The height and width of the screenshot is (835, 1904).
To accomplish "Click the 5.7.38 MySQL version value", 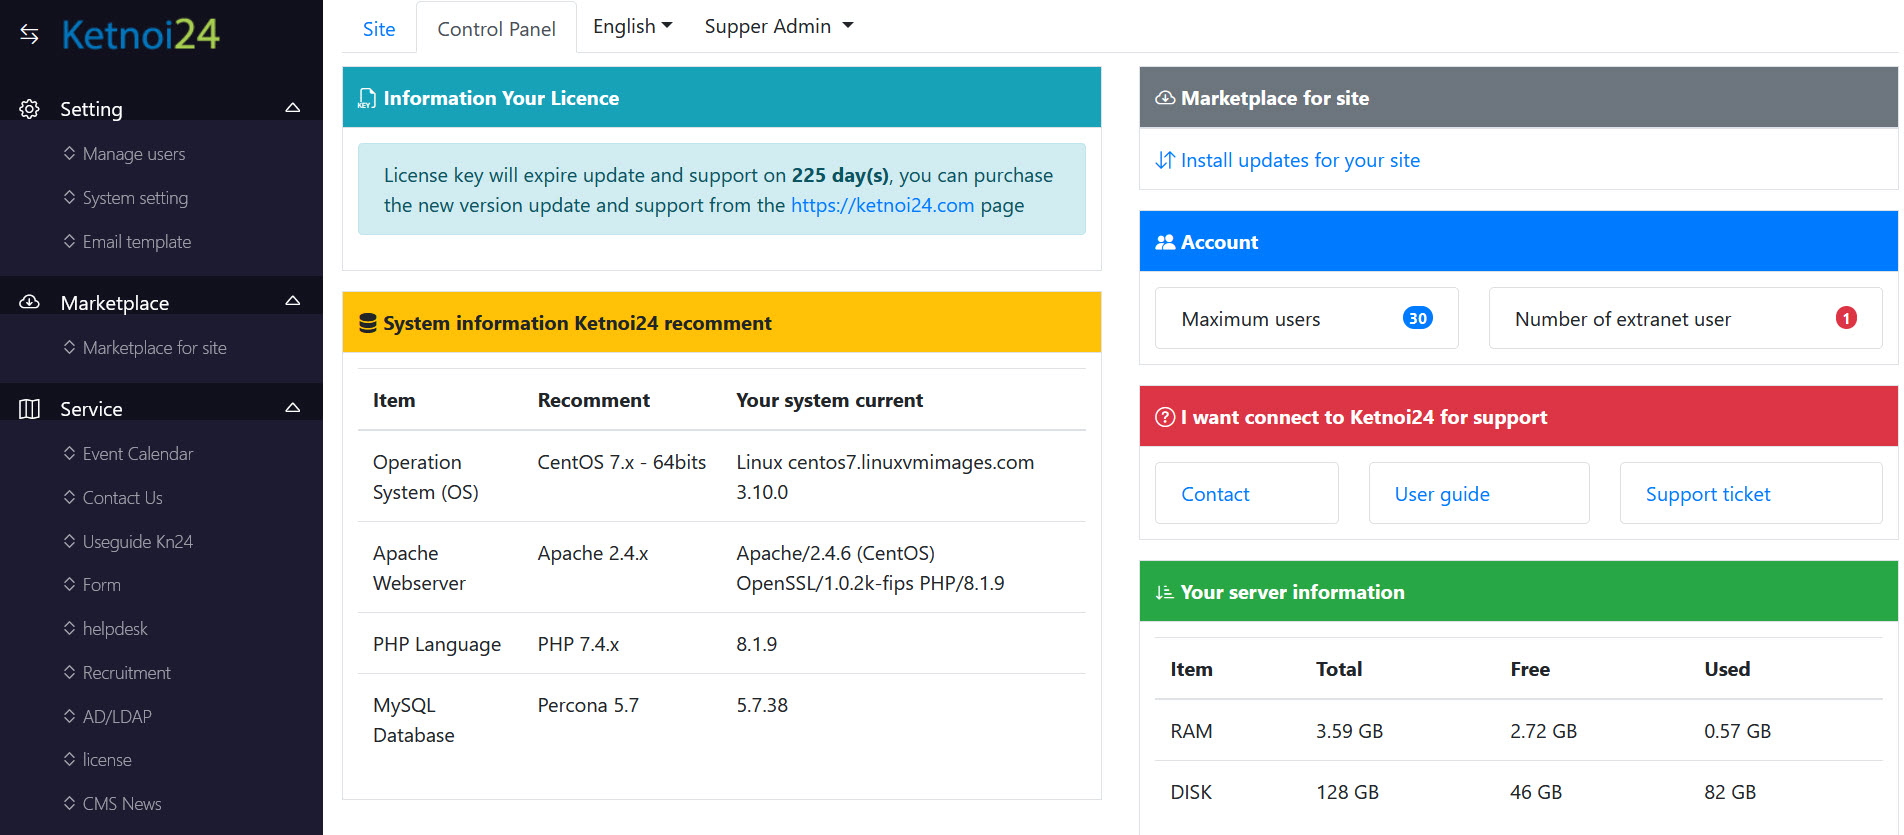I will (762, 705).
